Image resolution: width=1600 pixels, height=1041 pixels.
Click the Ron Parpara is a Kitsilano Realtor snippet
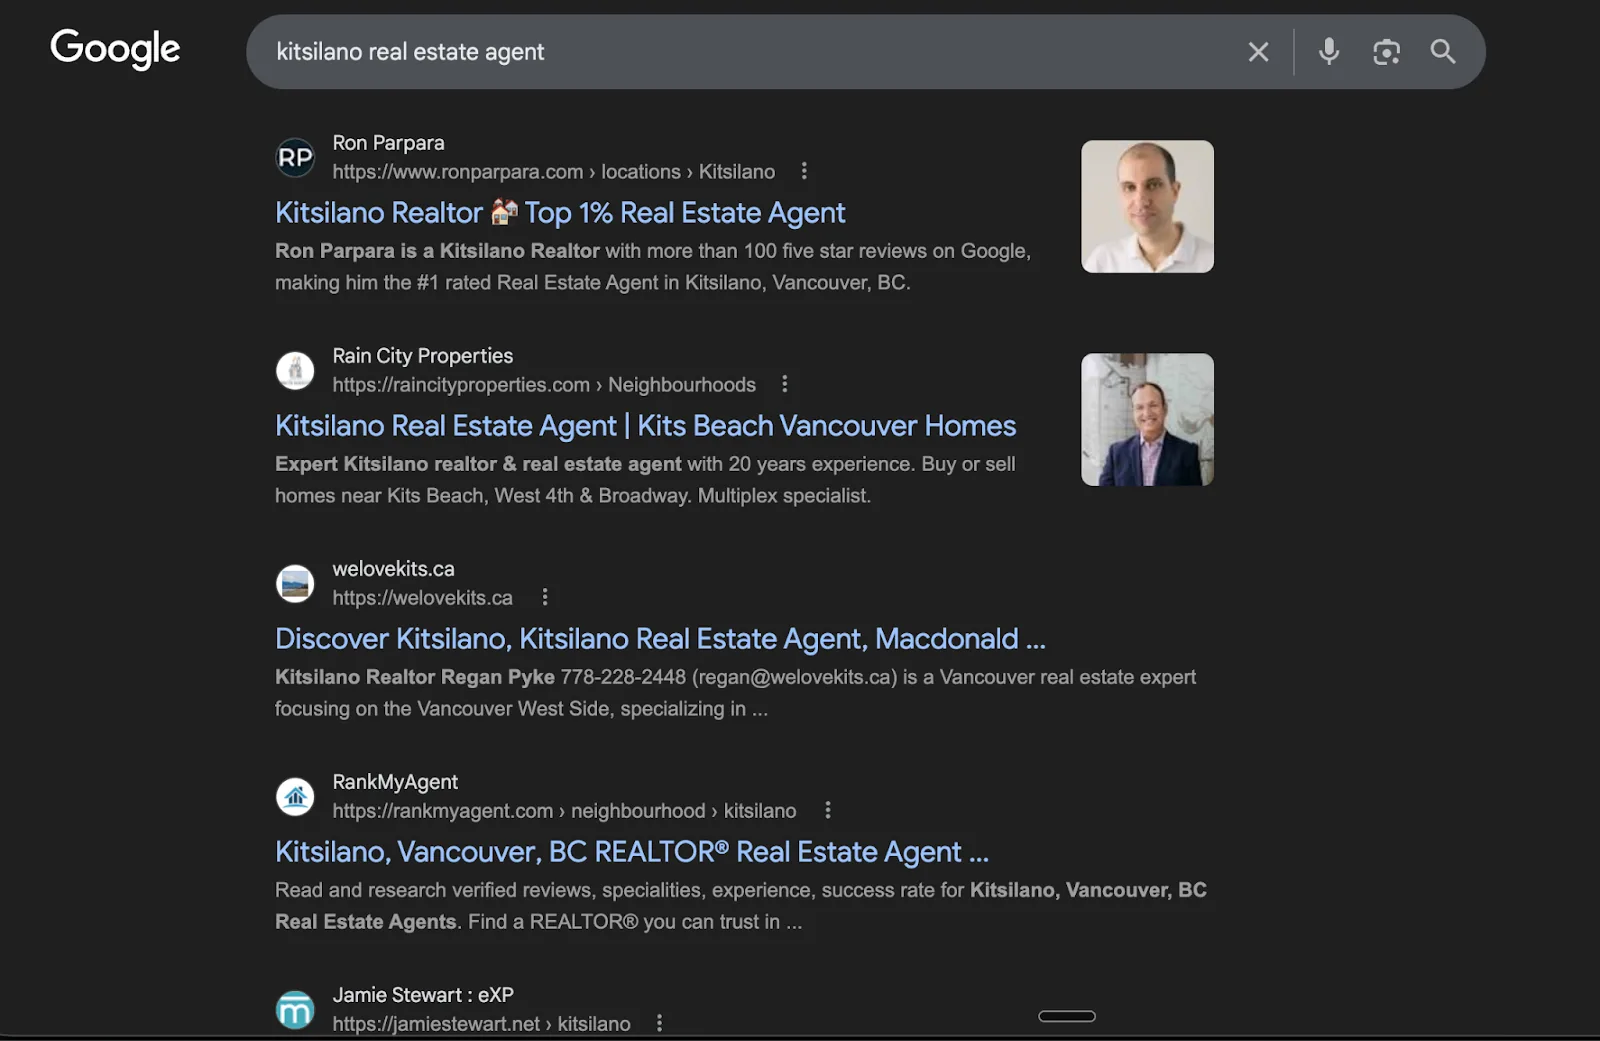tap(653, 267)
